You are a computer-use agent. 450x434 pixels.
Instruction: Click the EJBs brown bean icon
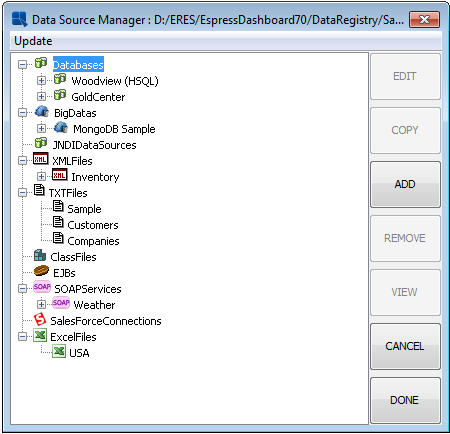tap(41, 271)
